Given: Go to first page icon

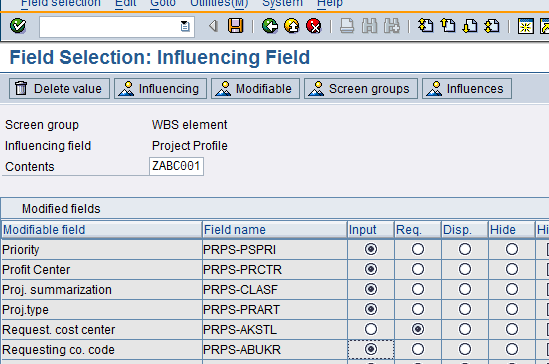Looking at the screenshot, I should 425,26.
